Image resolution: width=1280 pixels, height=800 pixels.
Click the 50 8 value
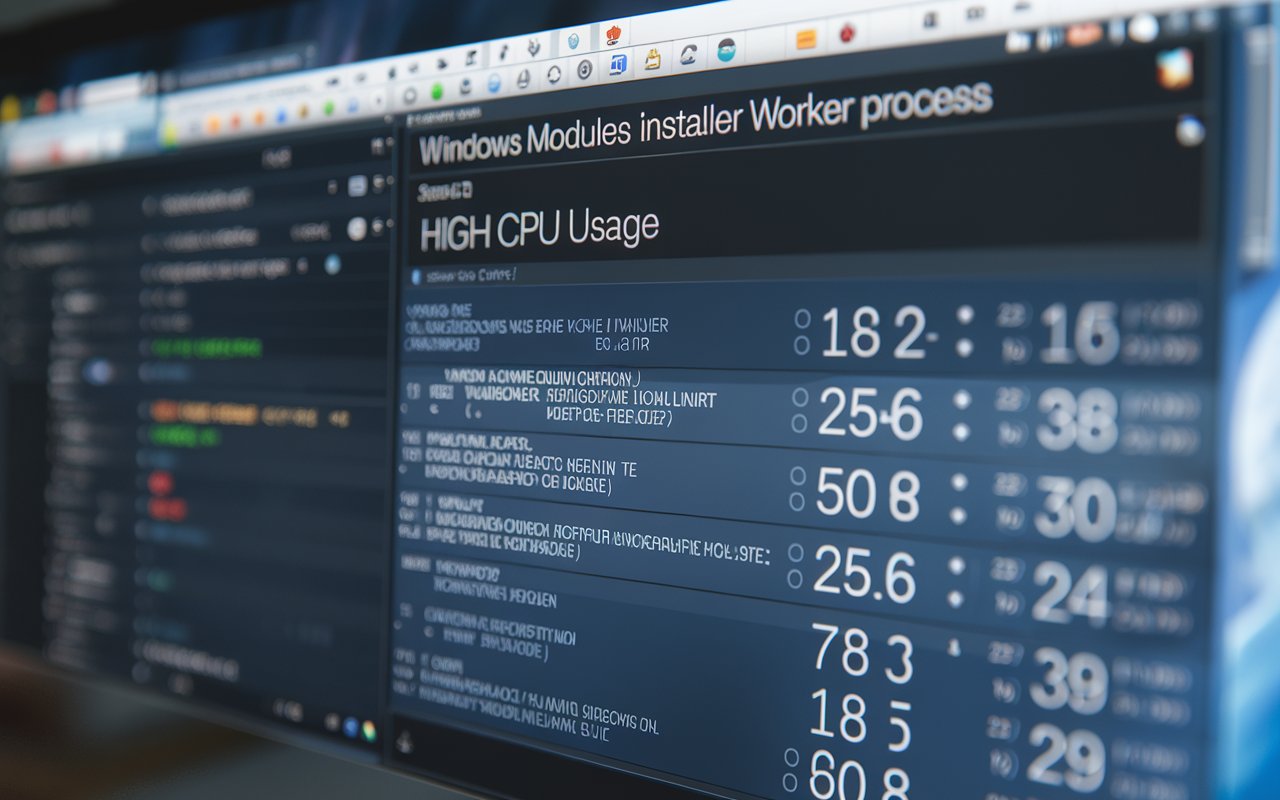(867, 494)
